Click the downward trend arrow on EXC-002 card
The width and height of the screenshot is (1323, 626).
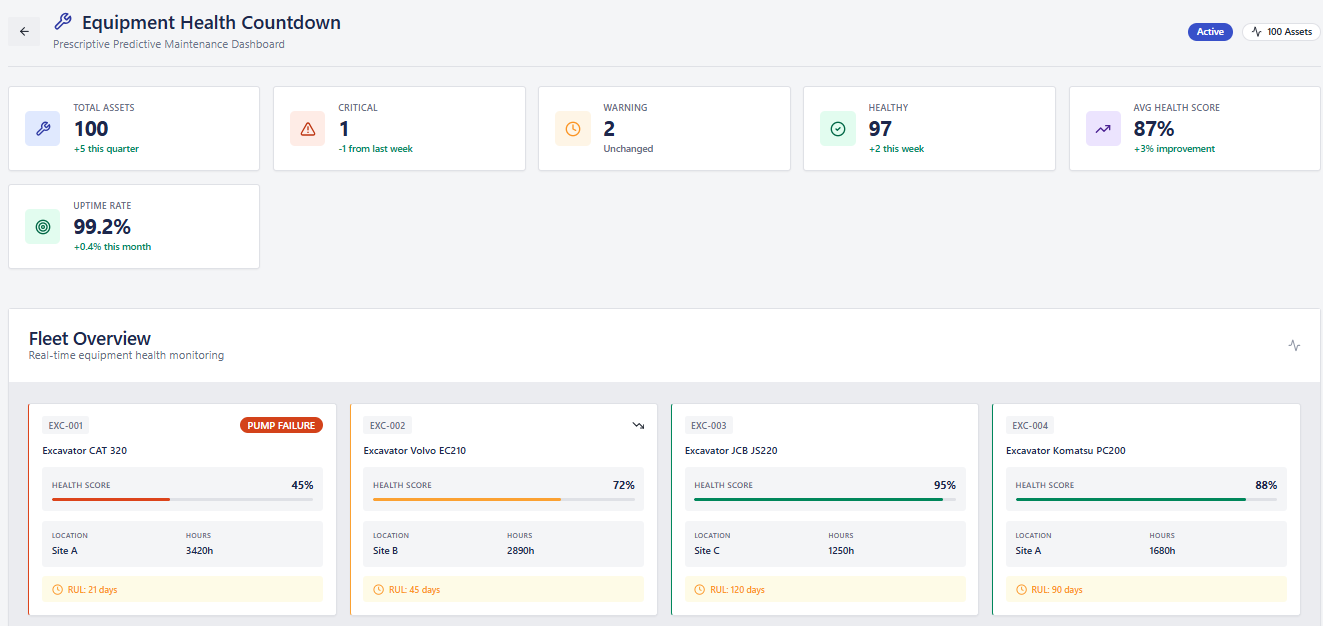coord(638,425)
